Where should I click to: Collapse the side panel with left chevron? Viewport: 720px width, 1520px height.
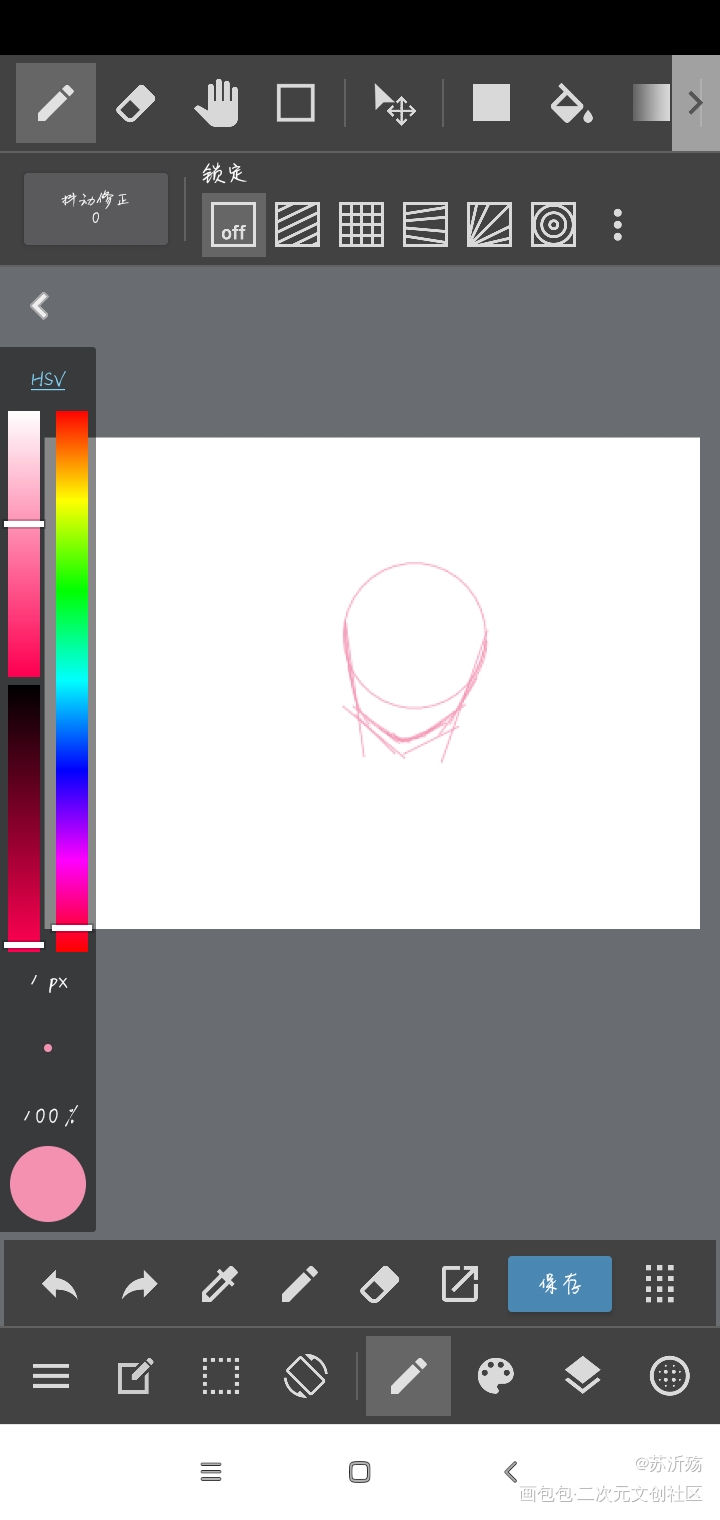(40, 306)
